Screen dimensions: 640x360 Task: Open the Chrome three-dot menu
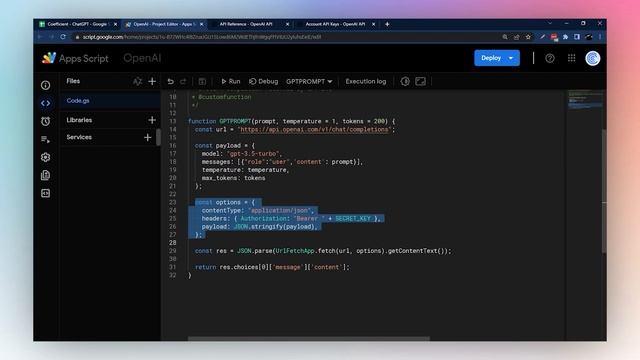[600, 37]
